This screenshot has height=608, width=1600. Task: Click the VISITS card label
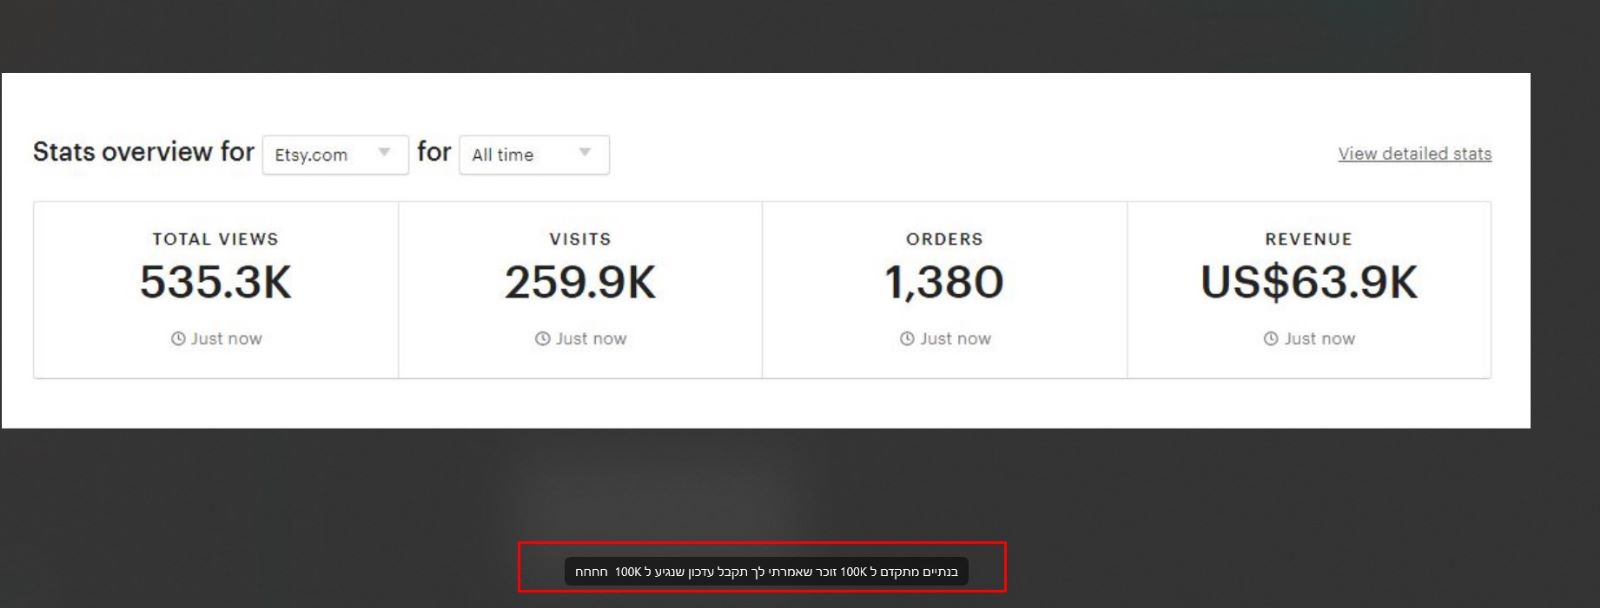580,239
